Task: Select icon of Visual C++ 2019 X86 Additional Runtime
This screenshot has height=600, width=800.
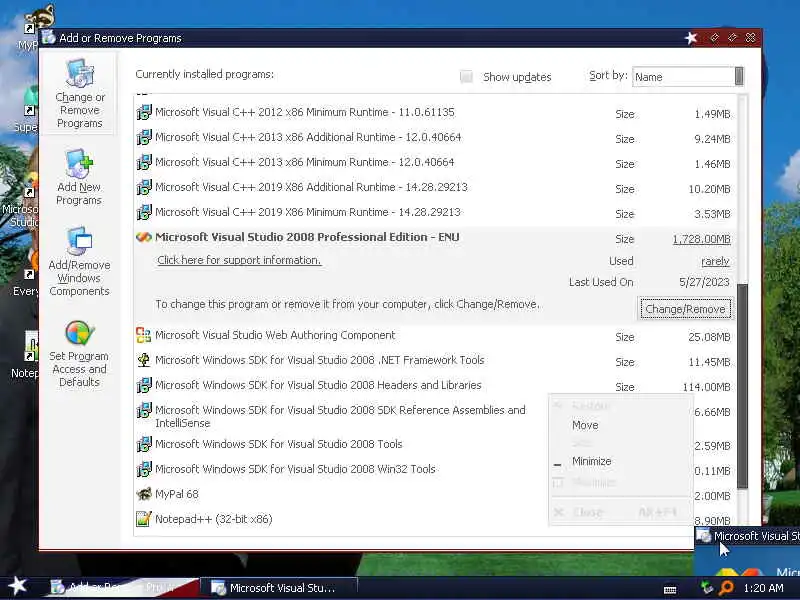Action: [144, 187]
